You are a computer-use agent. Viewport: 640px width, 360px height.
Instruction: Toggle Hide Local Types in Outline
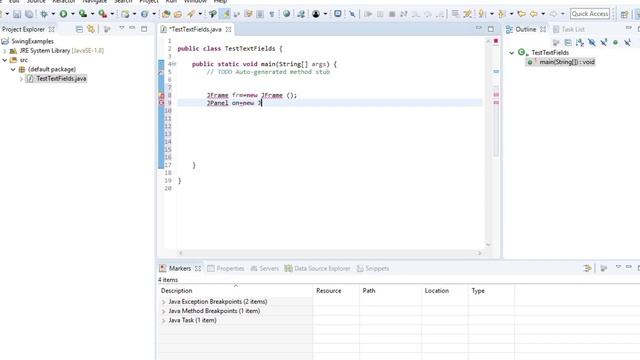627,42
